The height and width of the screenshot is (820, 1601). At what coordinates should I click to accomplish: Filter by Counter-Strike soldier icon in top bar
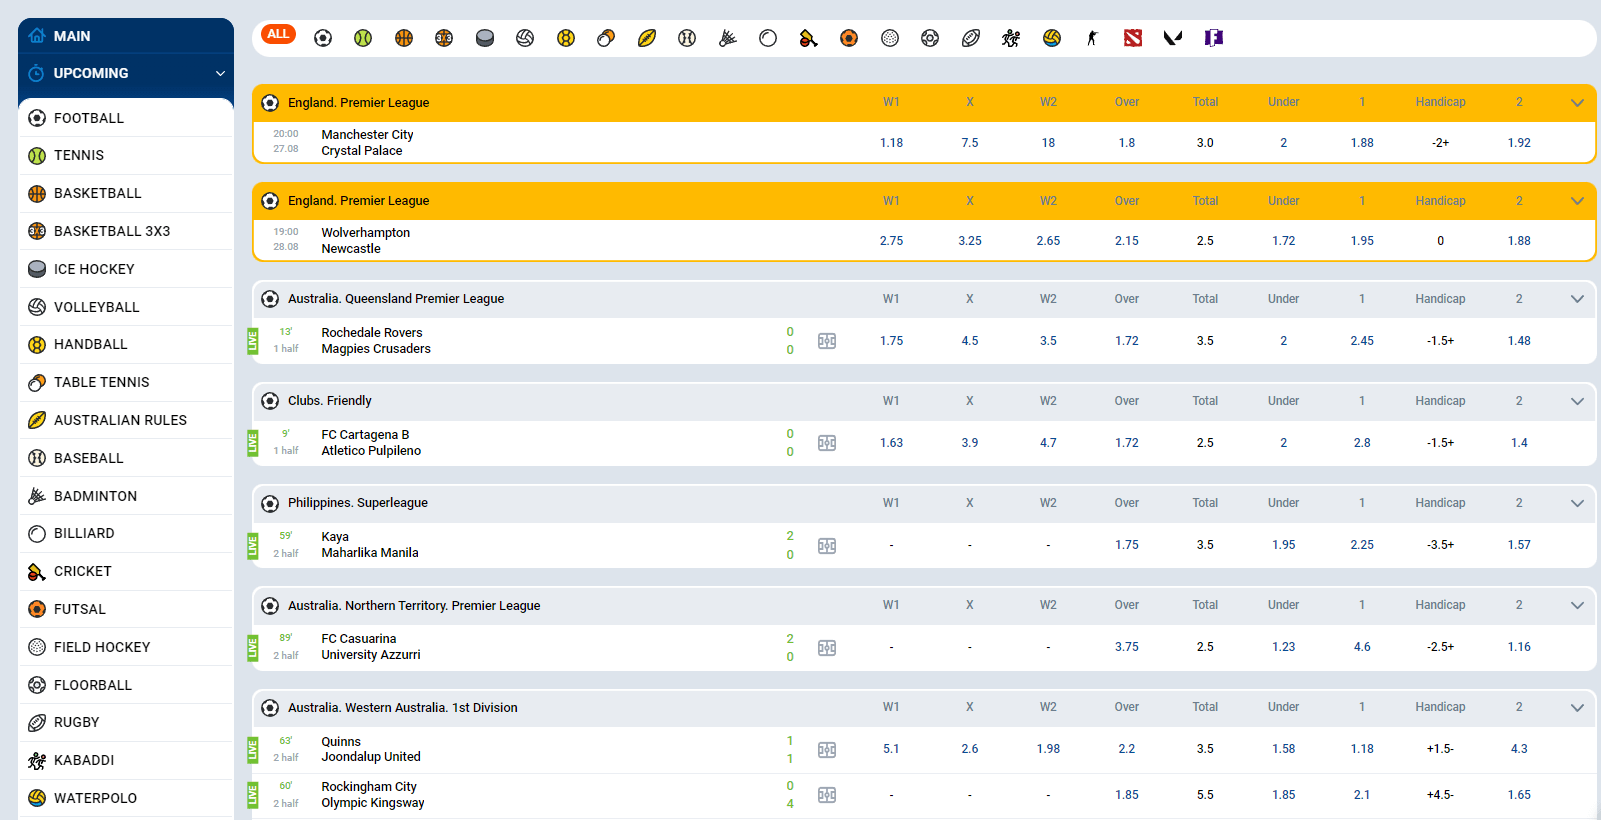click(1092, 38)
